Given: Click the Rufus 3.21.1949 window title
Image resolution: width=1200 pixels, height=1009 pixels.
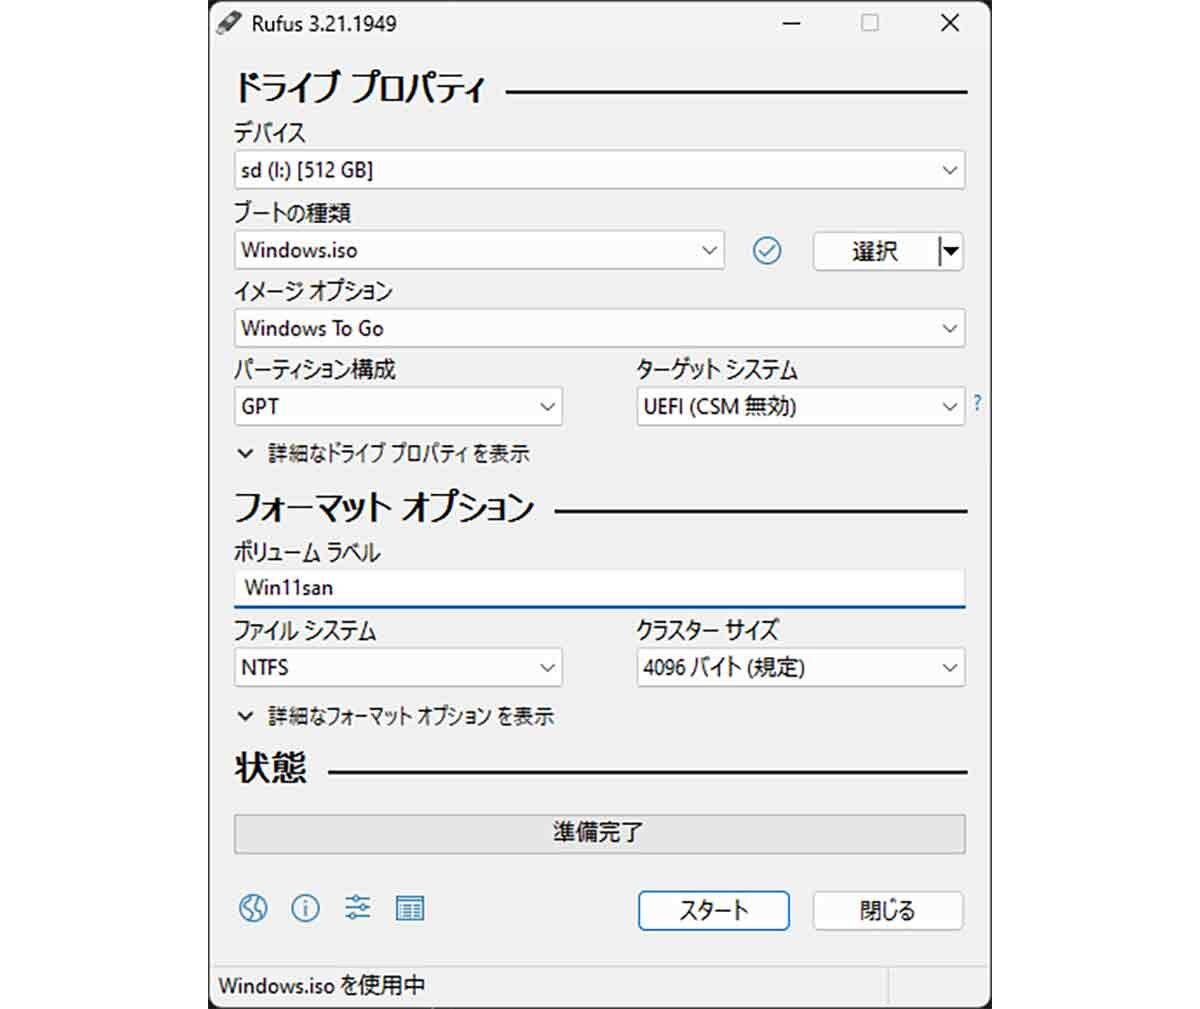Looking at the screenshot, I should coord(324,23).
